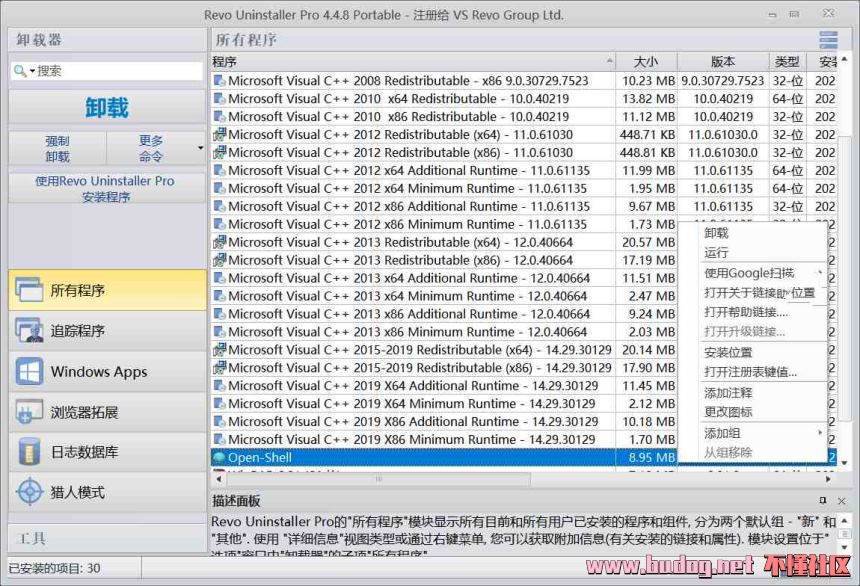Image resolution: width=860 pixels, height=586 pixels.
Task: Click status bar text 已安装的项目: 30
Action: (55, 568)
